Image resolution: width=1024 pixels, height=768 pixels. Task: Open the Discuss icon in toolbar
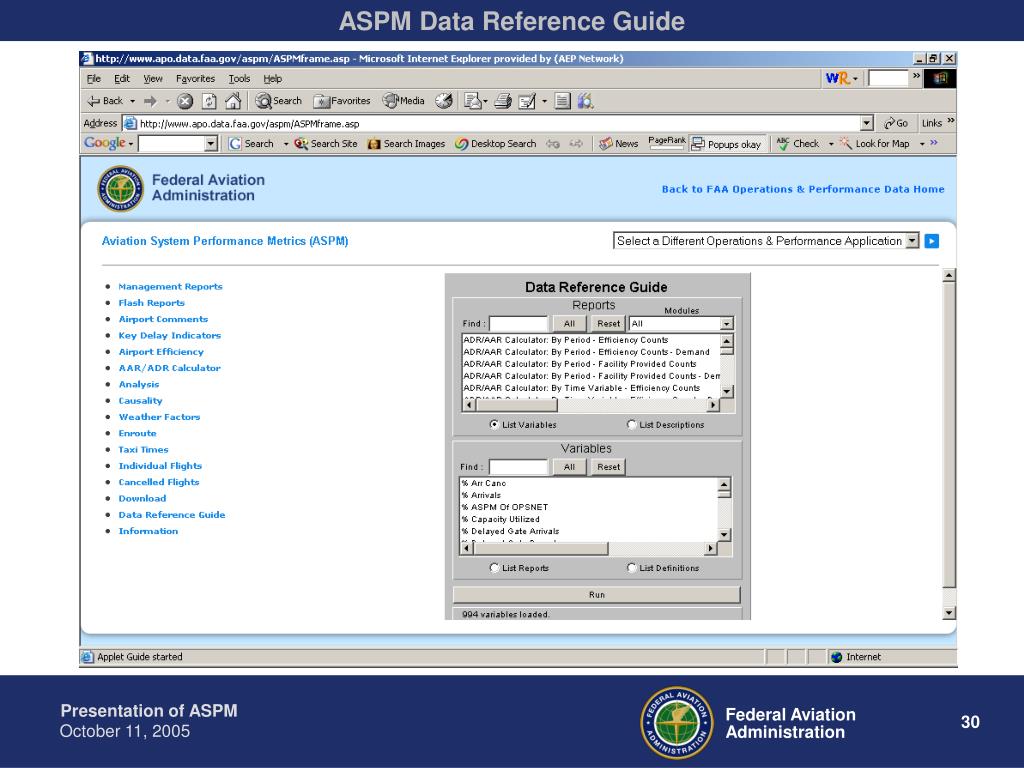click(562, 101)
